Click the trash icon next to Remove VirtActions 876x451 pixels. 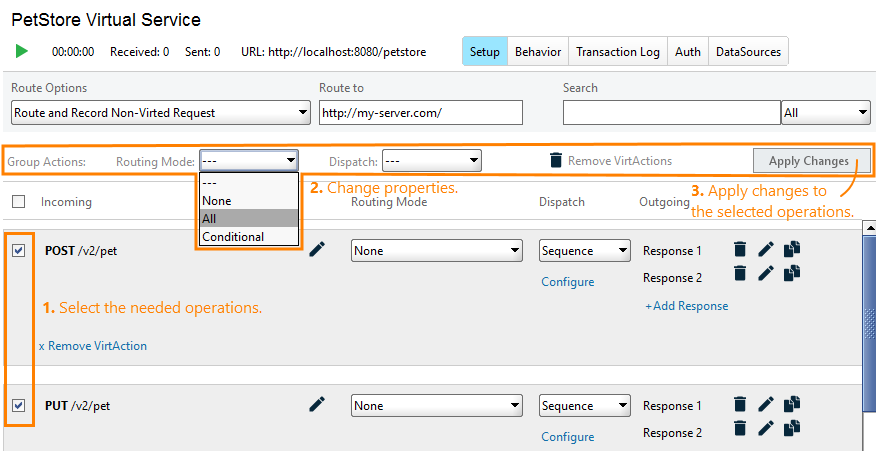555,160
